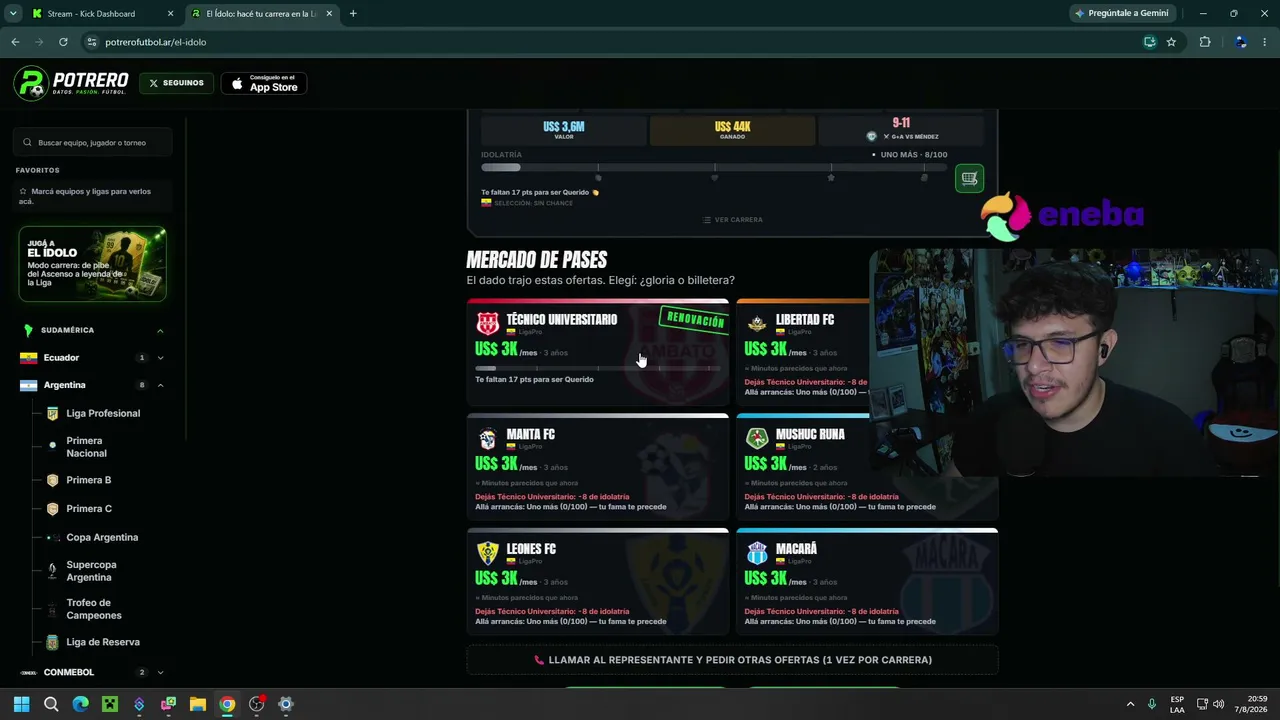Click the US$ 3,6M valor stat box
The image size is (1280, 720).
pos(564,130)
